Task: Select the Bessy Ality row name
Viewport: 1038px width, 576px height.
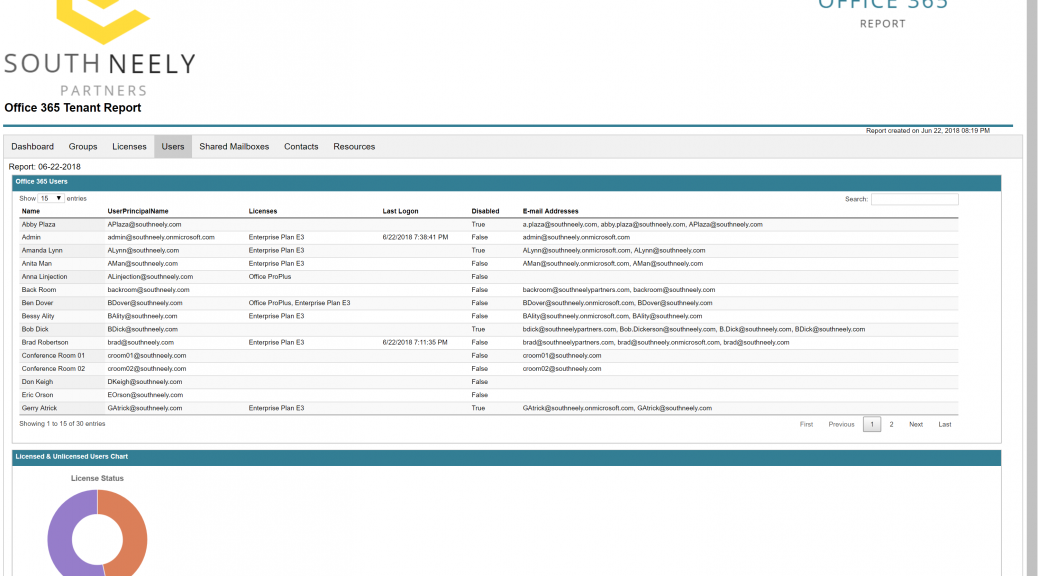Action: [38, 316]
